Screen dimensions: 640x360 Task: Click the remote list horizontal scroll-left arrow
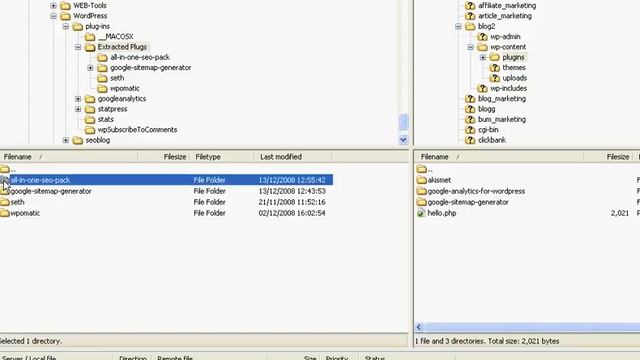coord(419,327)
